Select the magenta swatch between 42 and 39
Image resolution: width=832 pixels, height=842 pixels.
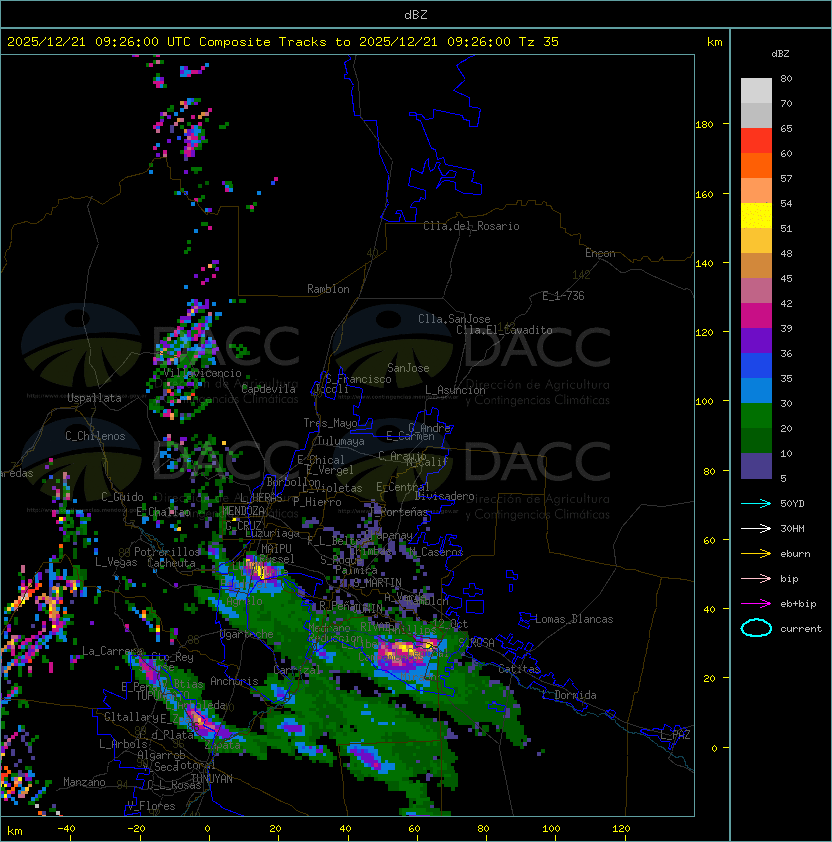756,315
